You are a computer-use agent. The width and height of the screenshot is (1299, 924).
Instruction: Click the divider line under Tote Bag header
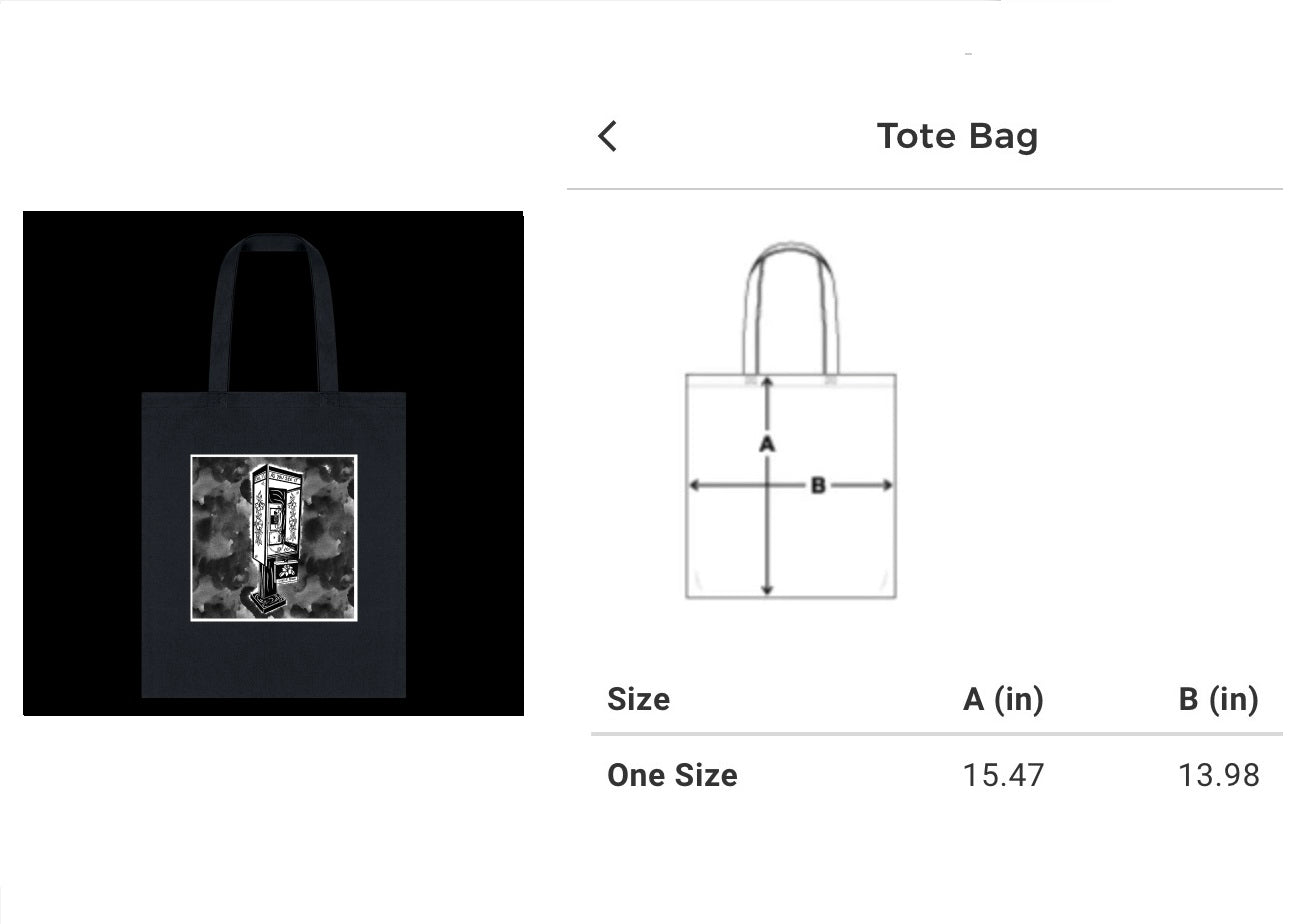coord(924,188)
